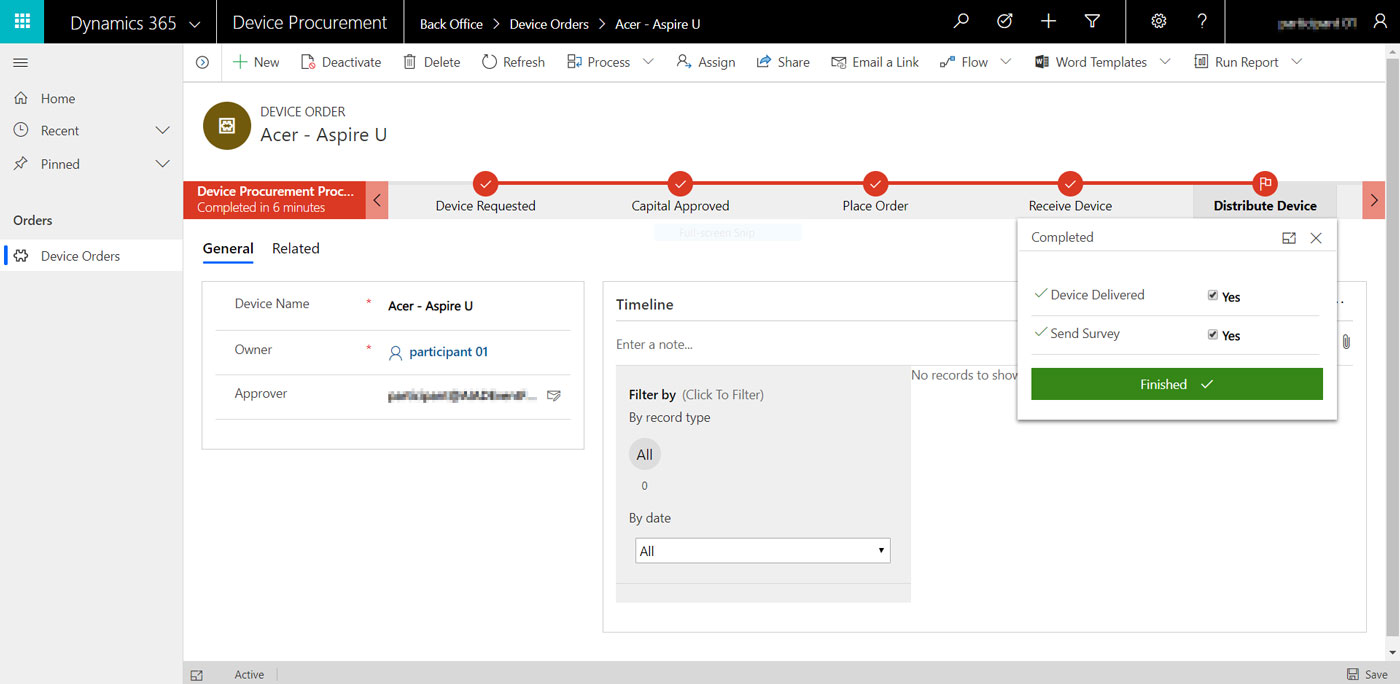Pop out the Completed stage flyout
This screenshot has width=1400, height=684.
[1289, 238]
